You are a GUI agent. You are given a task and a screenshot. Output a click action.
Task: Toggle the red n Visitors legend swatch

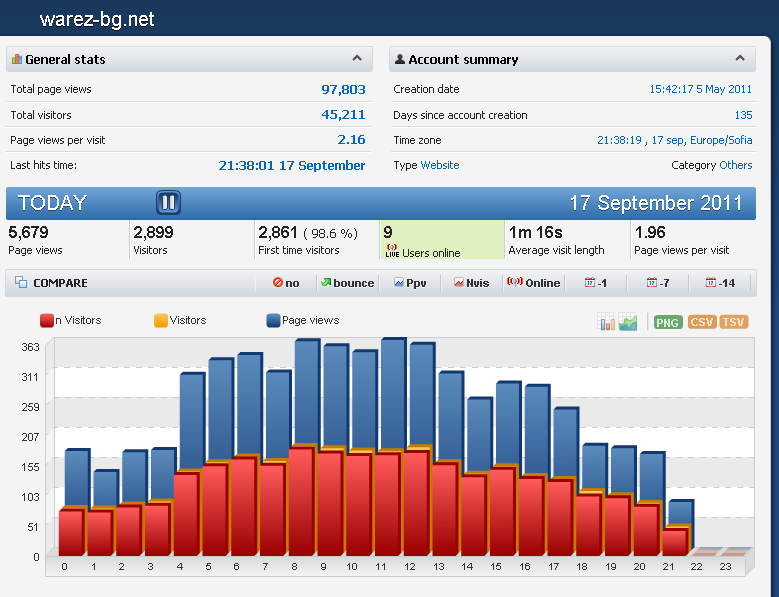(46, 321)
